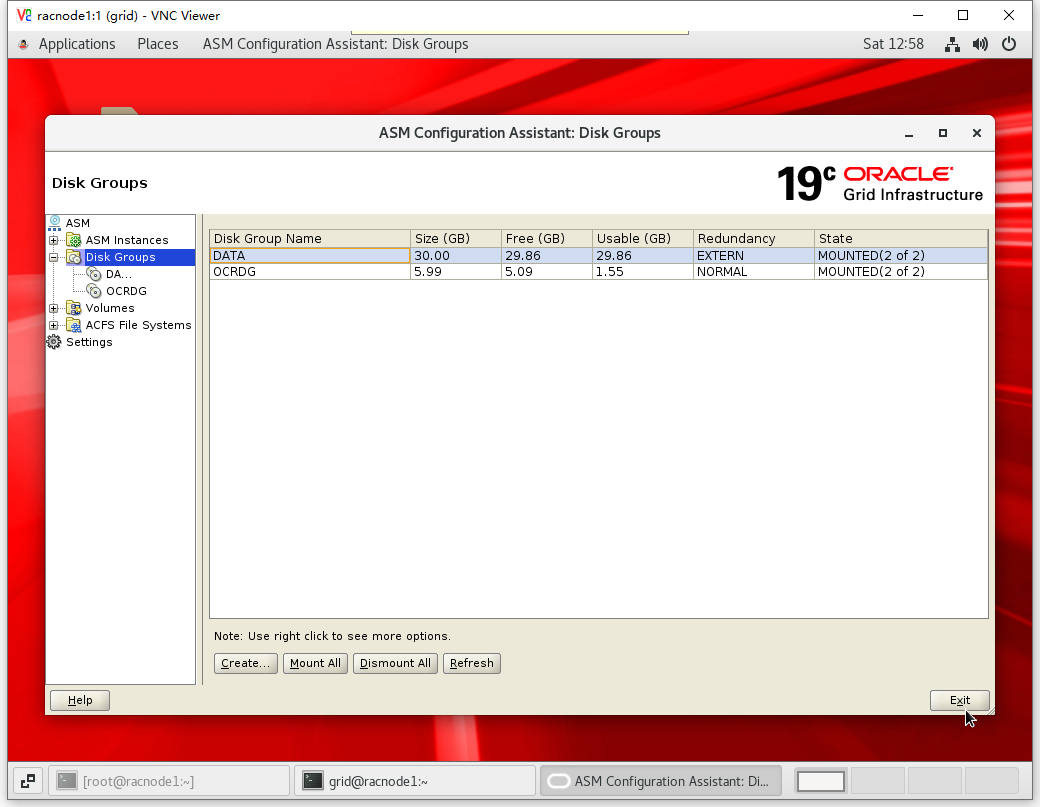Expand the ASM Instances tree node
This screenshot has height=807, width=1040.
tap(54, 240)
